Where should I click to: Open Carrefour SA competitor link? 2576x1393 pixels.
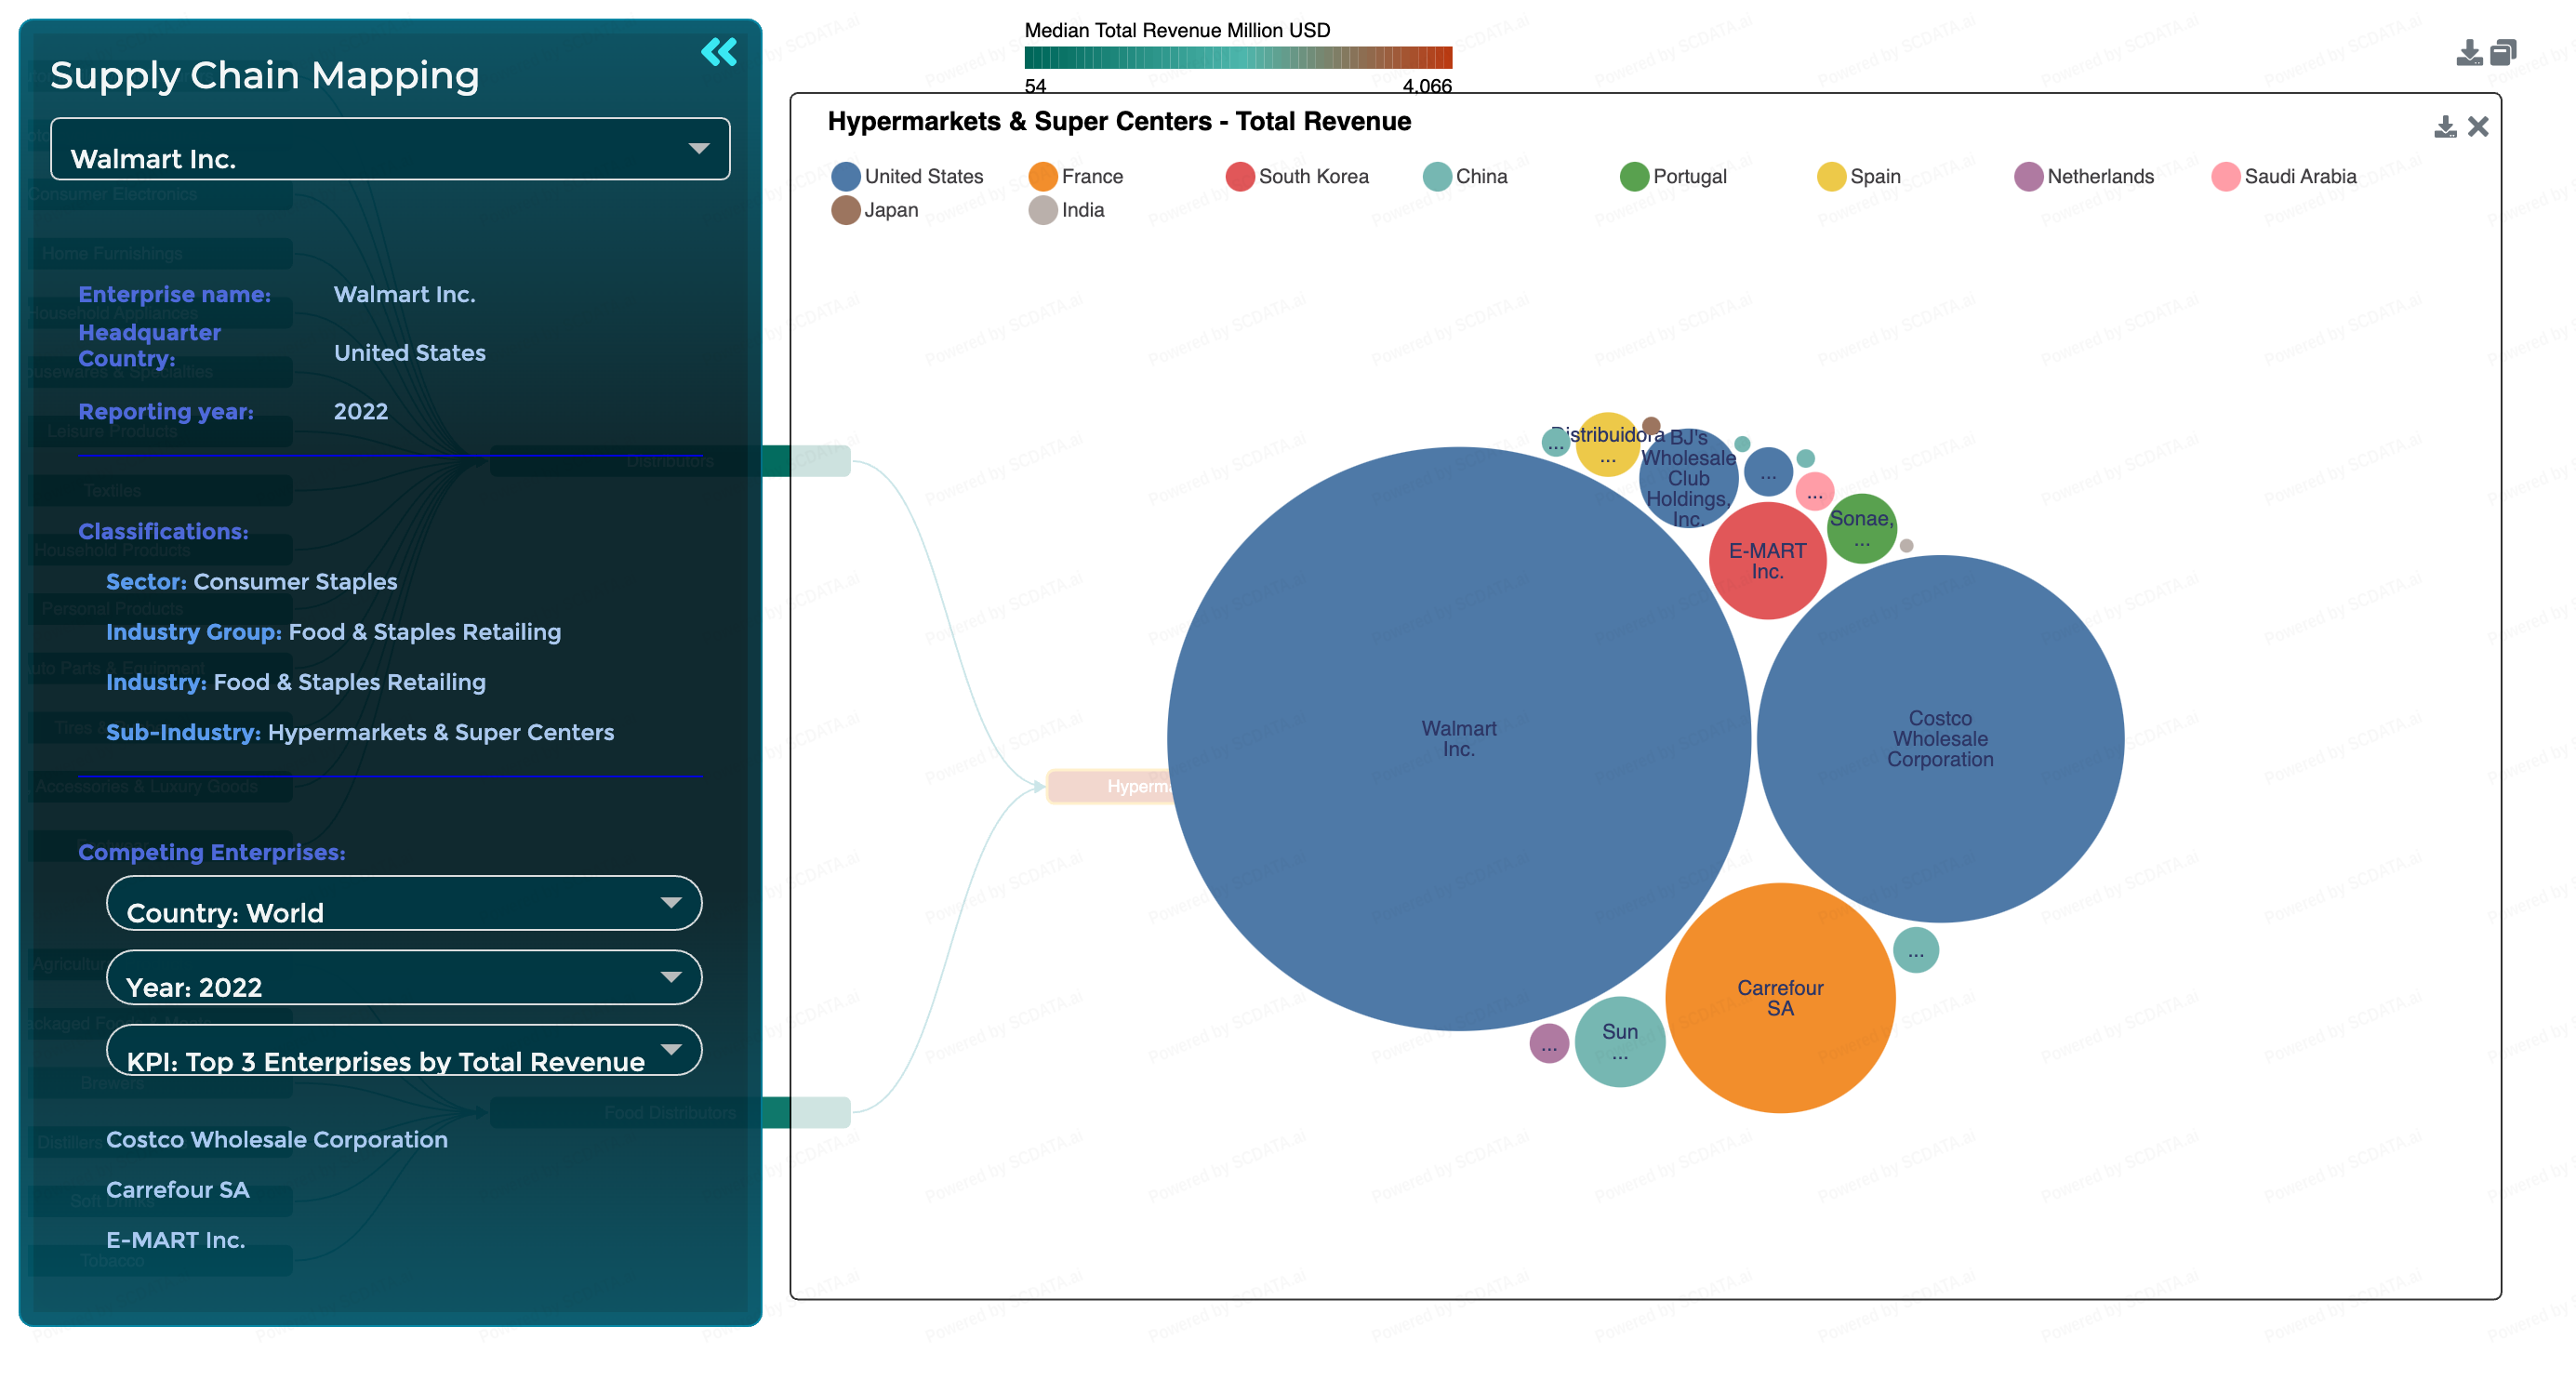(x=177, y=1189)
